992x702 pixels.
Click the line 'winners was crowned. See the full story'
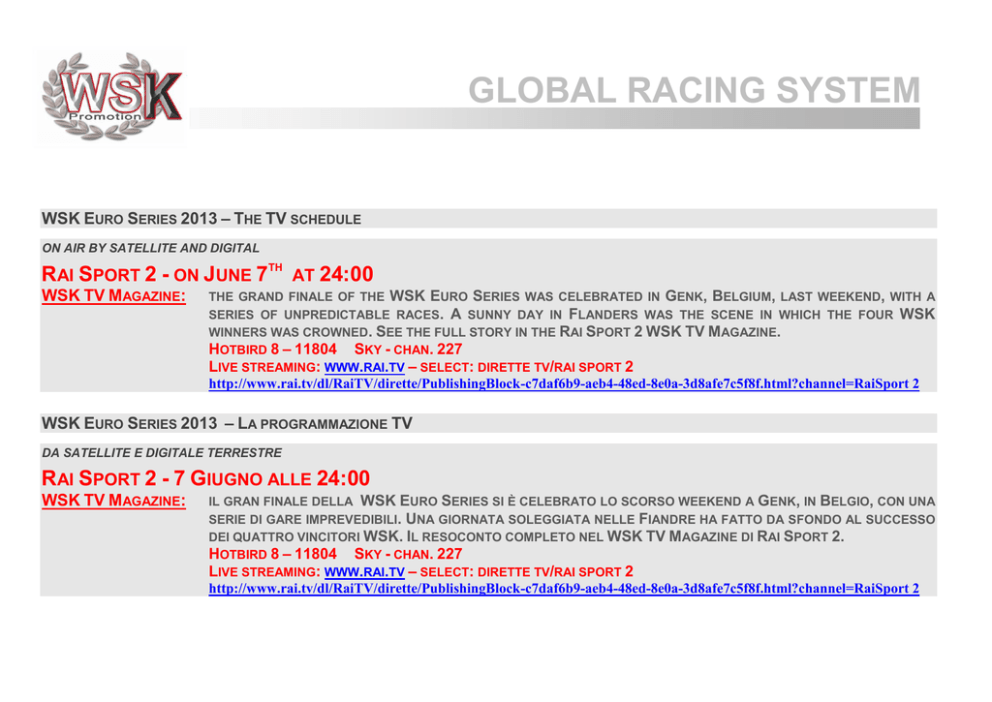tap(495, 332)
